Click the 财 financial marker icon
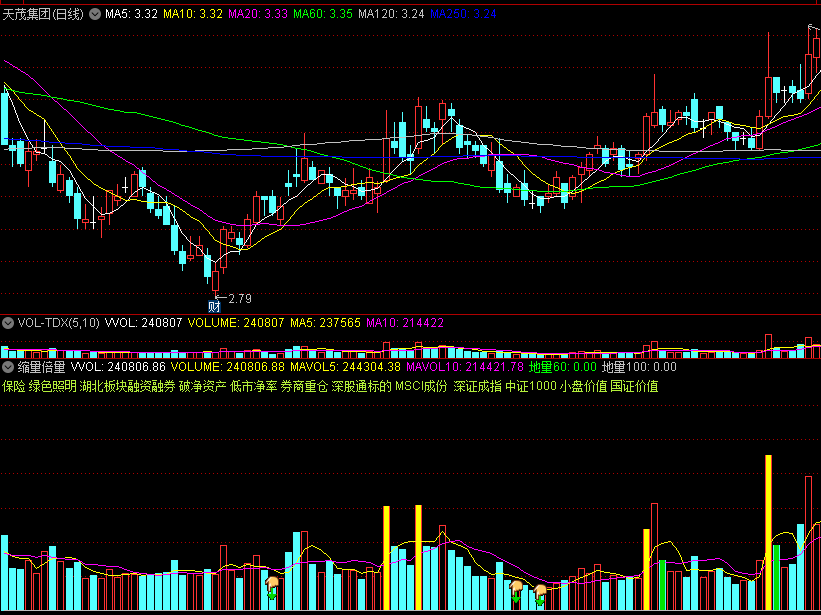 (x=214, y=307)
